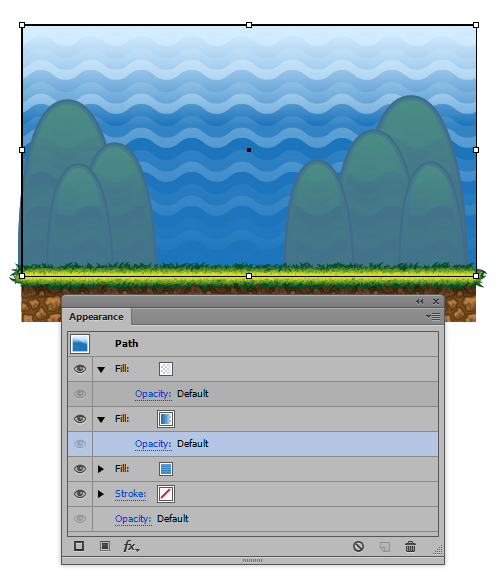Open Opacity link under the gradient Fill
This screenshot has width=499, height=584.
[153, 444]
